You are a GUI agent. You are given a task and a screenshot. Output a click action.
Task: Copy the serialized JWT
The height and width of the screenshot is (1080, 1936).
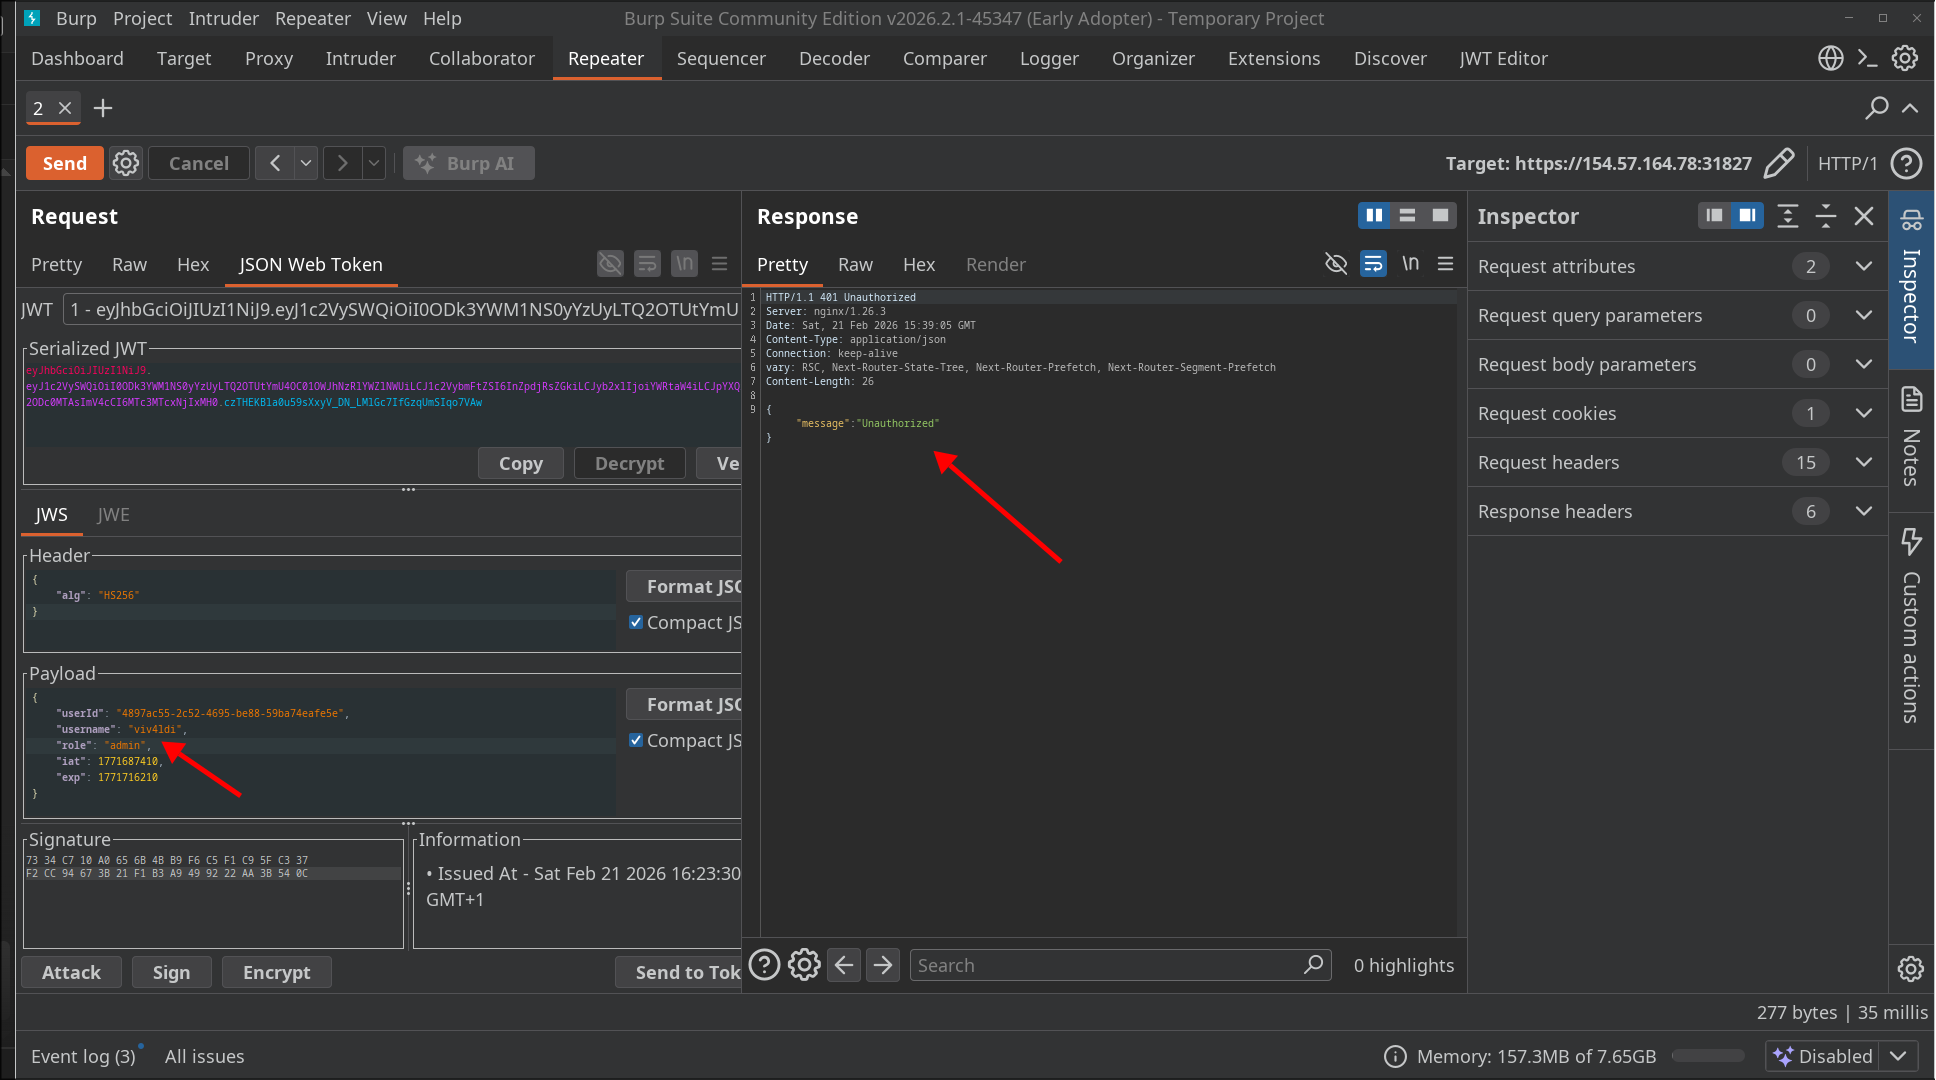(520, 463)
